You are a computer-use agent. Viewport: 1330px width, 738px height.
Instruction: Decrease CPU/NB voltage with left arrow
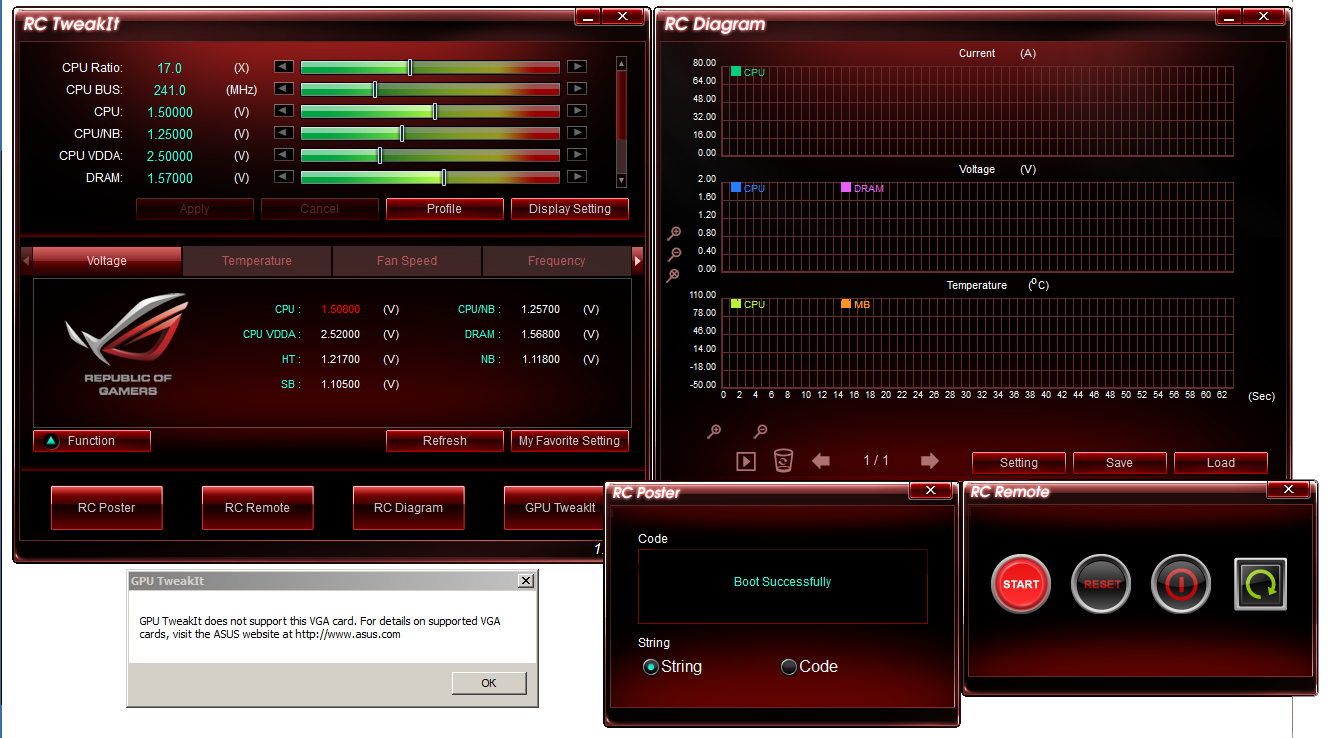[x=284, y=133]
